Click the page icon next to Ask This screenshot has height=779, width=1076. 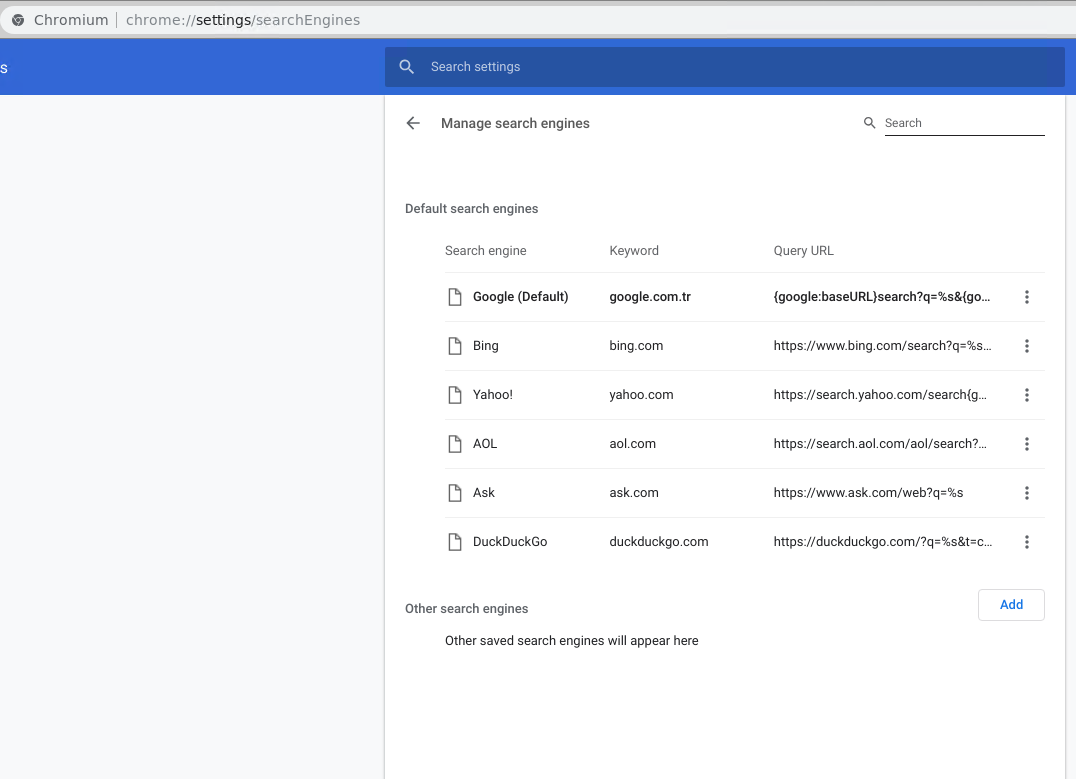click(x=454, y=493)
